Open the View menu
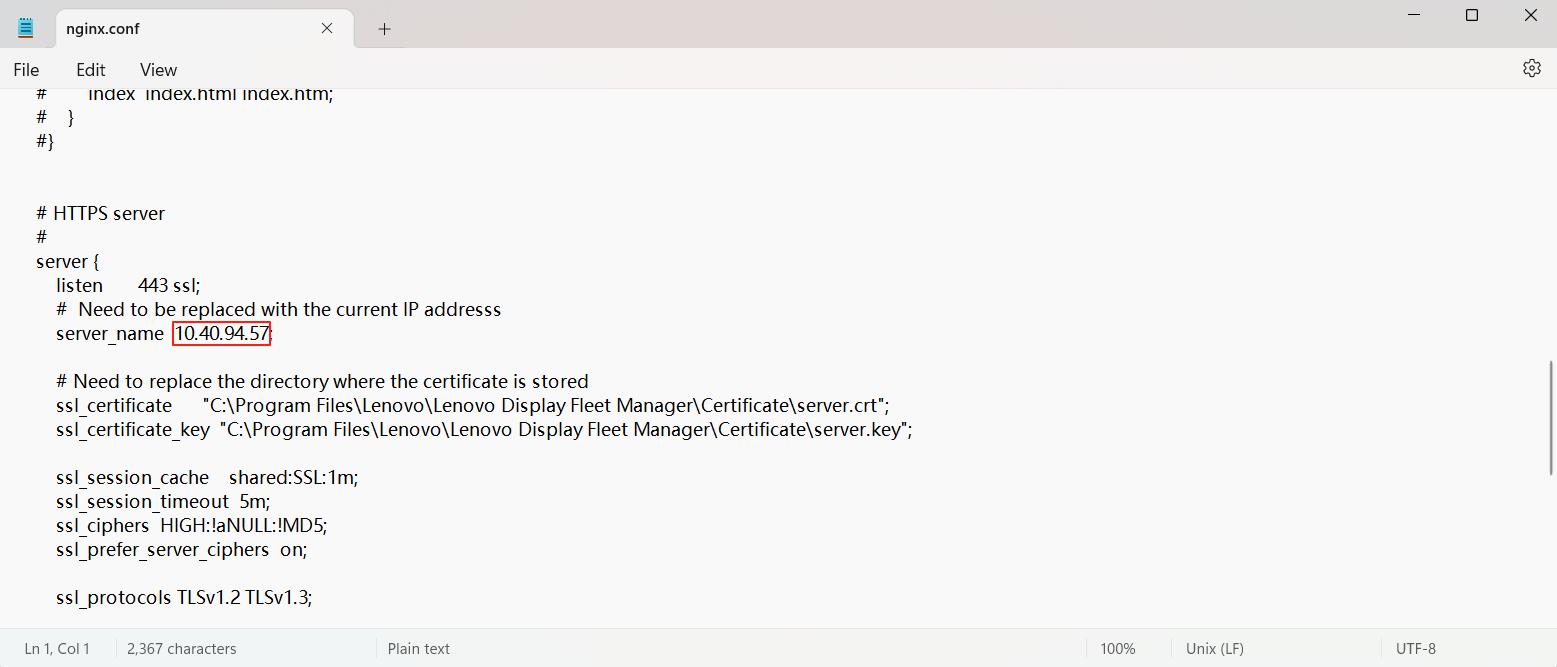The image size is (1557, 667). (x=158, y=69)
